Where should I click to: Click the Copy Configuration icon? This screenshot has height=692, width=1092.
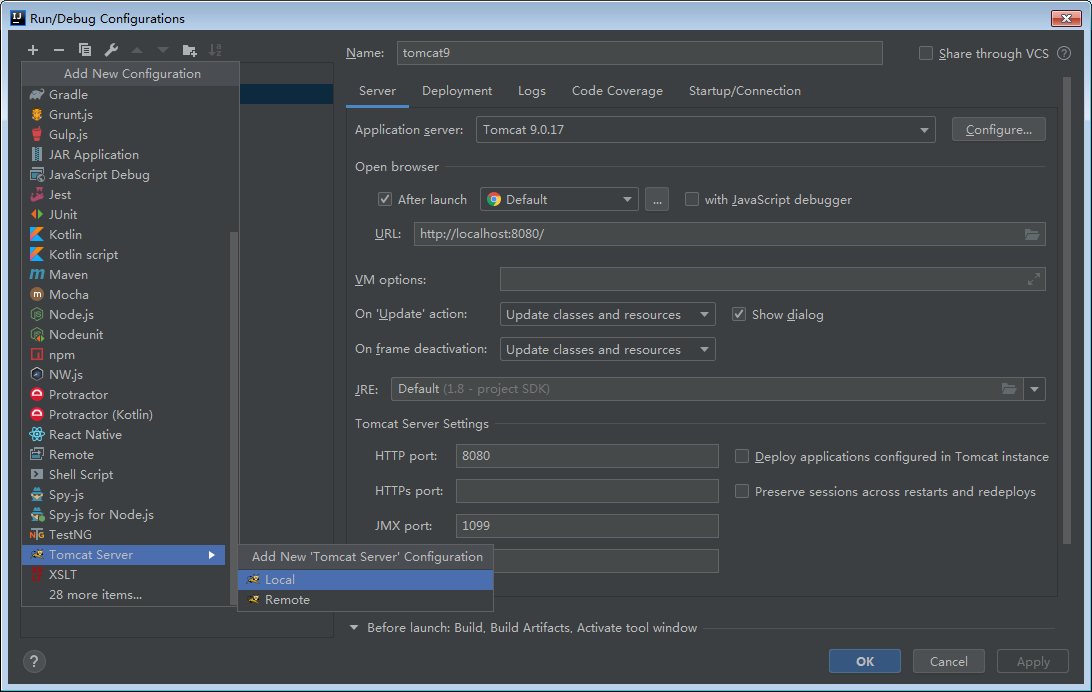[x=85, y=50]
